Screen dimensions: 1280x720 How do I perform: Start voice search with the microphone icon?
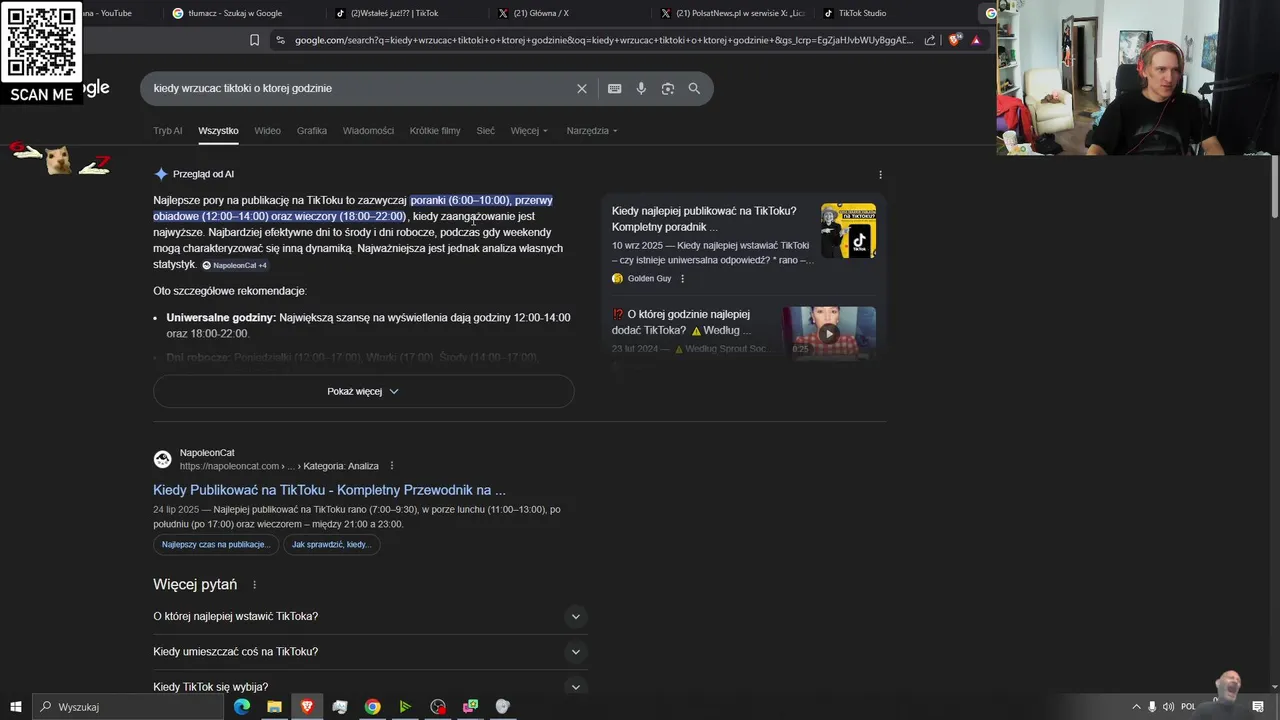tap(641, 88)
